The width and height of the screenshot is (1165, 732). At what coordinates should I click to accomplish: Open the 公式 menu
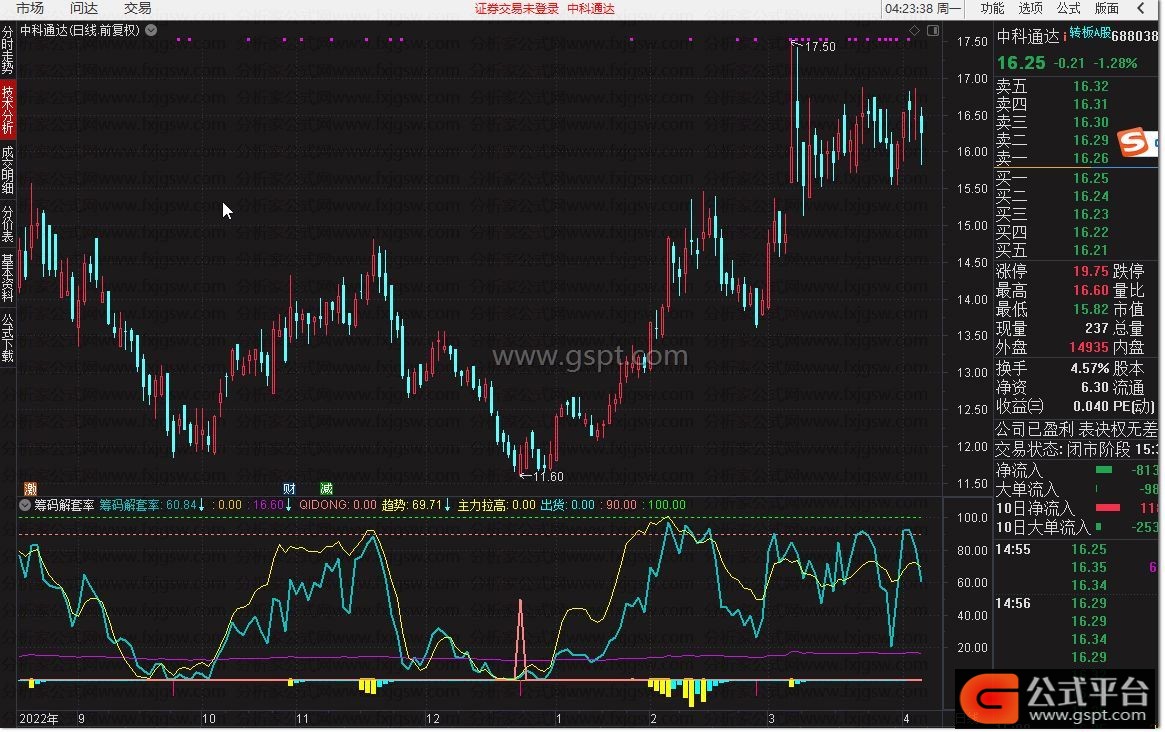(1068, 8)
